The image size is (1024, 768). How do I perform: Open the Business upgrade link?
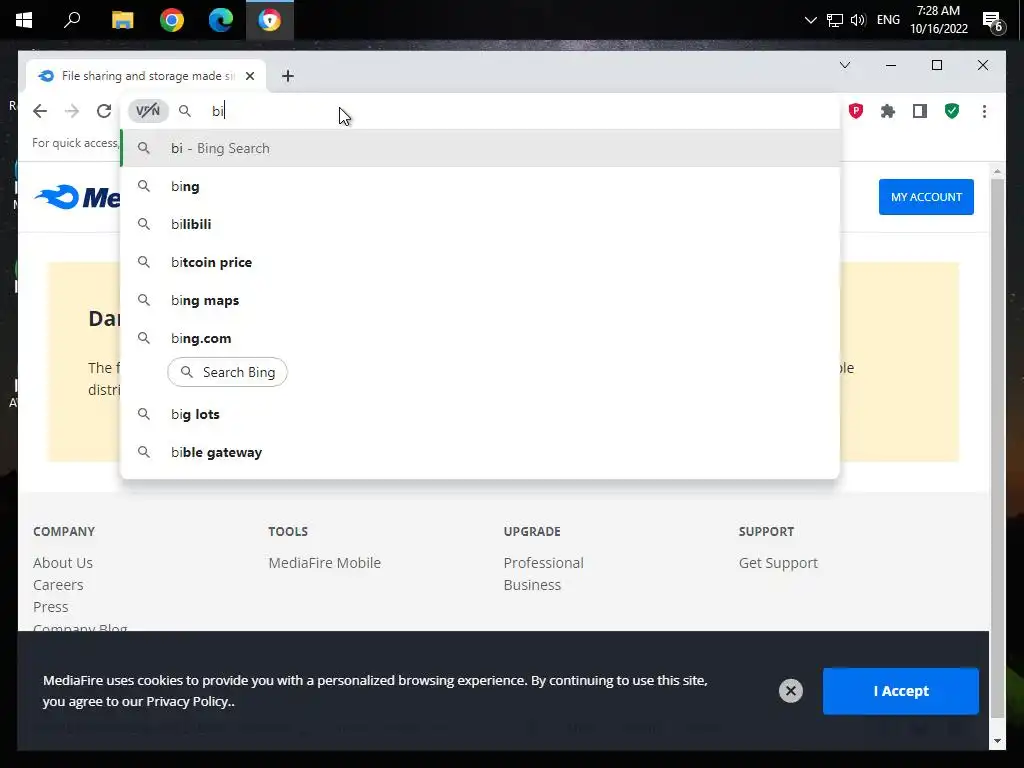point(532,585)
